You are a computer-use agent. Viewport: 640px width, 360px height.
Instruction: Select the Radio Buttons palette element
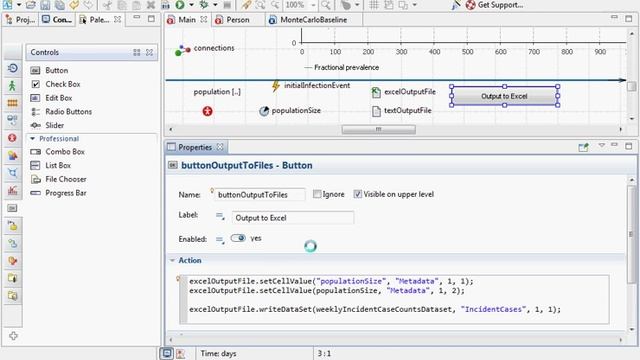pyautogui.click(x=61, y=111)
